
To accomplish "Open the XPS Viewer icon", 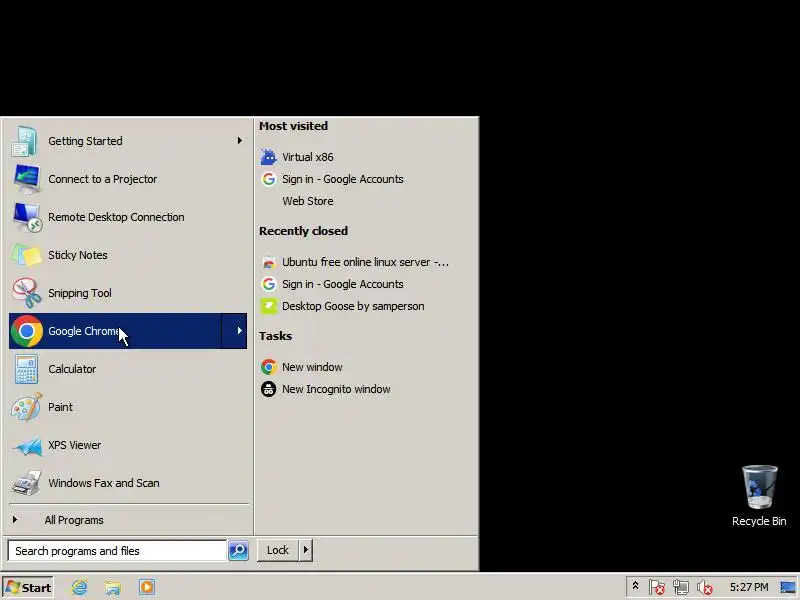I will point(27,445).
